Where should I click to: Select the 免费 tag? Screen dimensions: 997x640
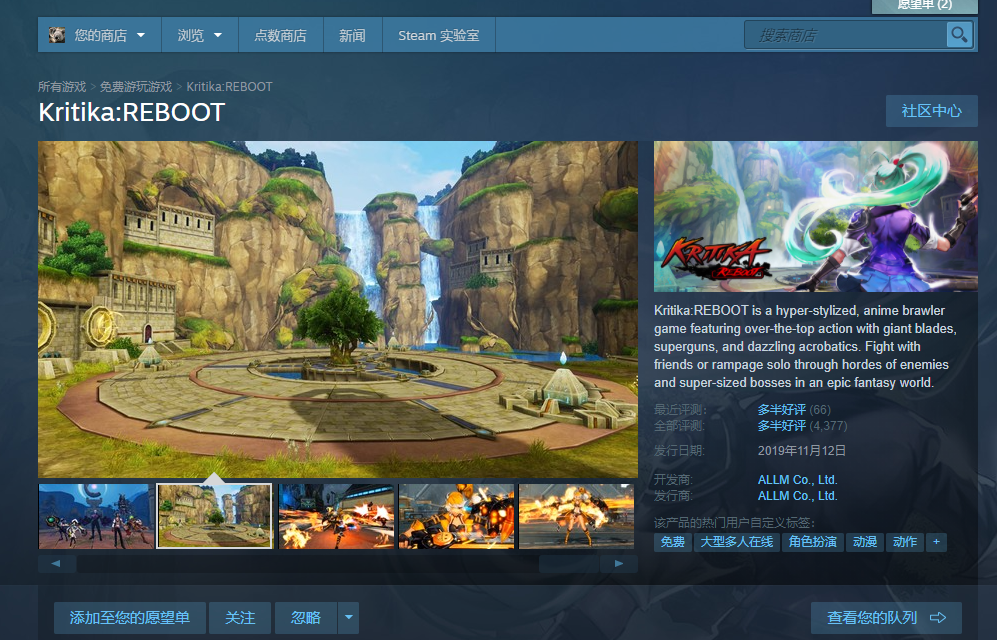(673, 541)
